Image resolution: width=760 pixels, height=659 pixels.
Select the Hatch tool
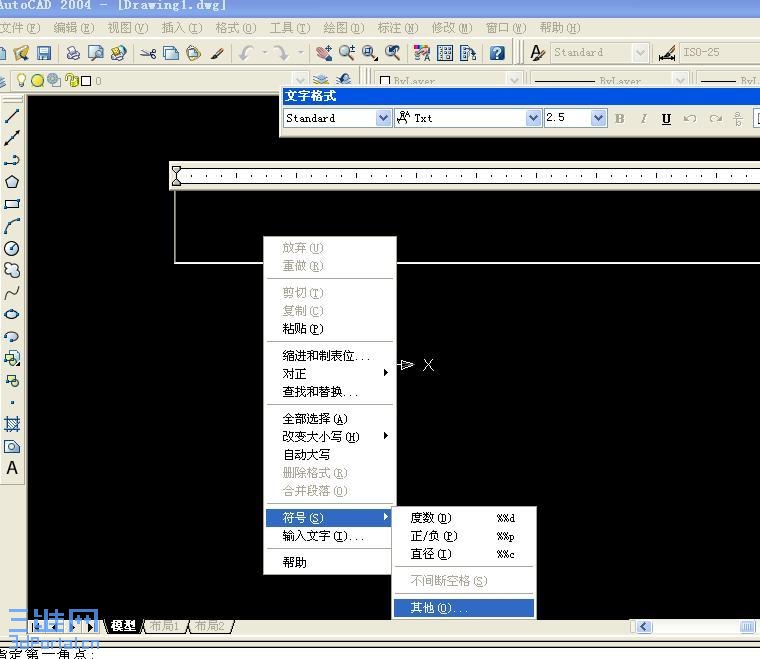coord(12,424)
